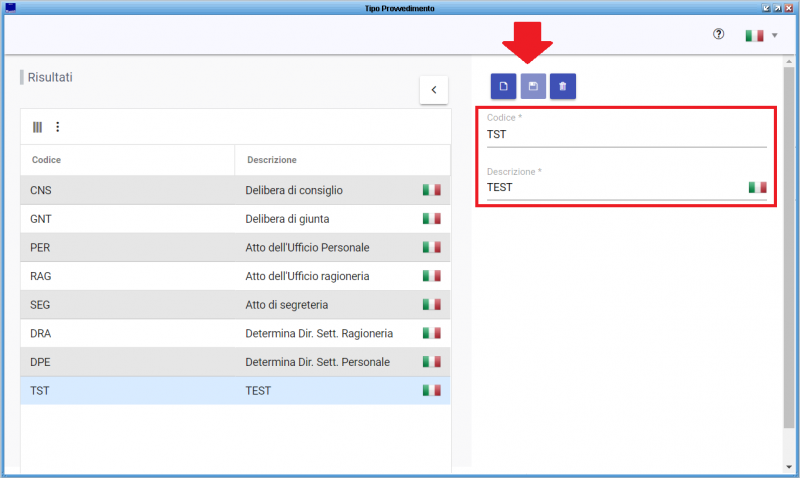Viewport: 800px width, 478px height.
Task: Click the Risultati section heading
Action: pyautogui.click(x=50, y=77)
